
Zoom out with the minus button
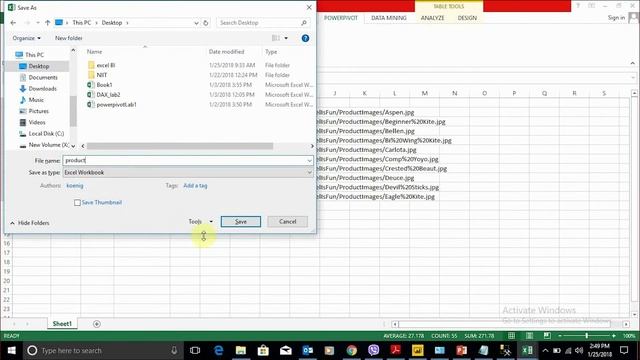coord(560,336)
